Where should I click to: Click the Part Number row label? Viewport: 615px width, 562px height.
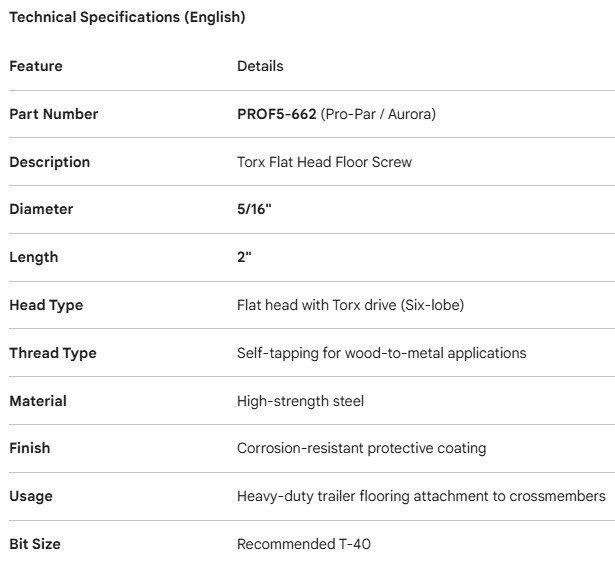[x=54, y=114]
